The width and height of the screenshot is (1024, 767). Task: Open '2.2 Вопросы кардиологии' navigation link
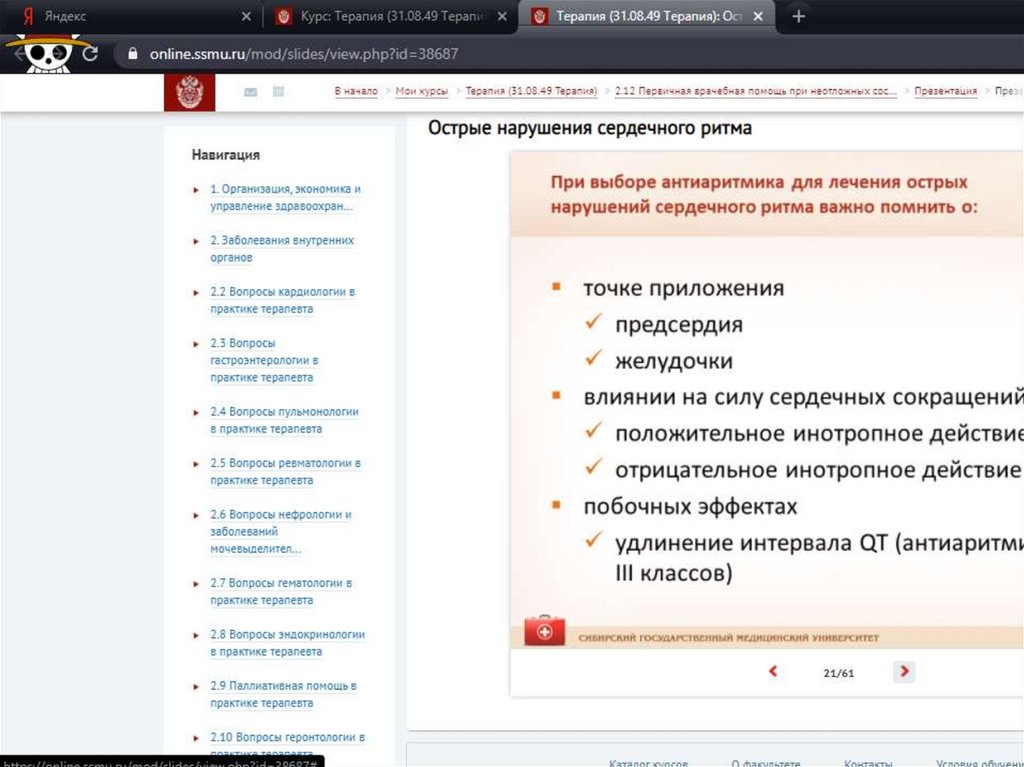[283, 300]
